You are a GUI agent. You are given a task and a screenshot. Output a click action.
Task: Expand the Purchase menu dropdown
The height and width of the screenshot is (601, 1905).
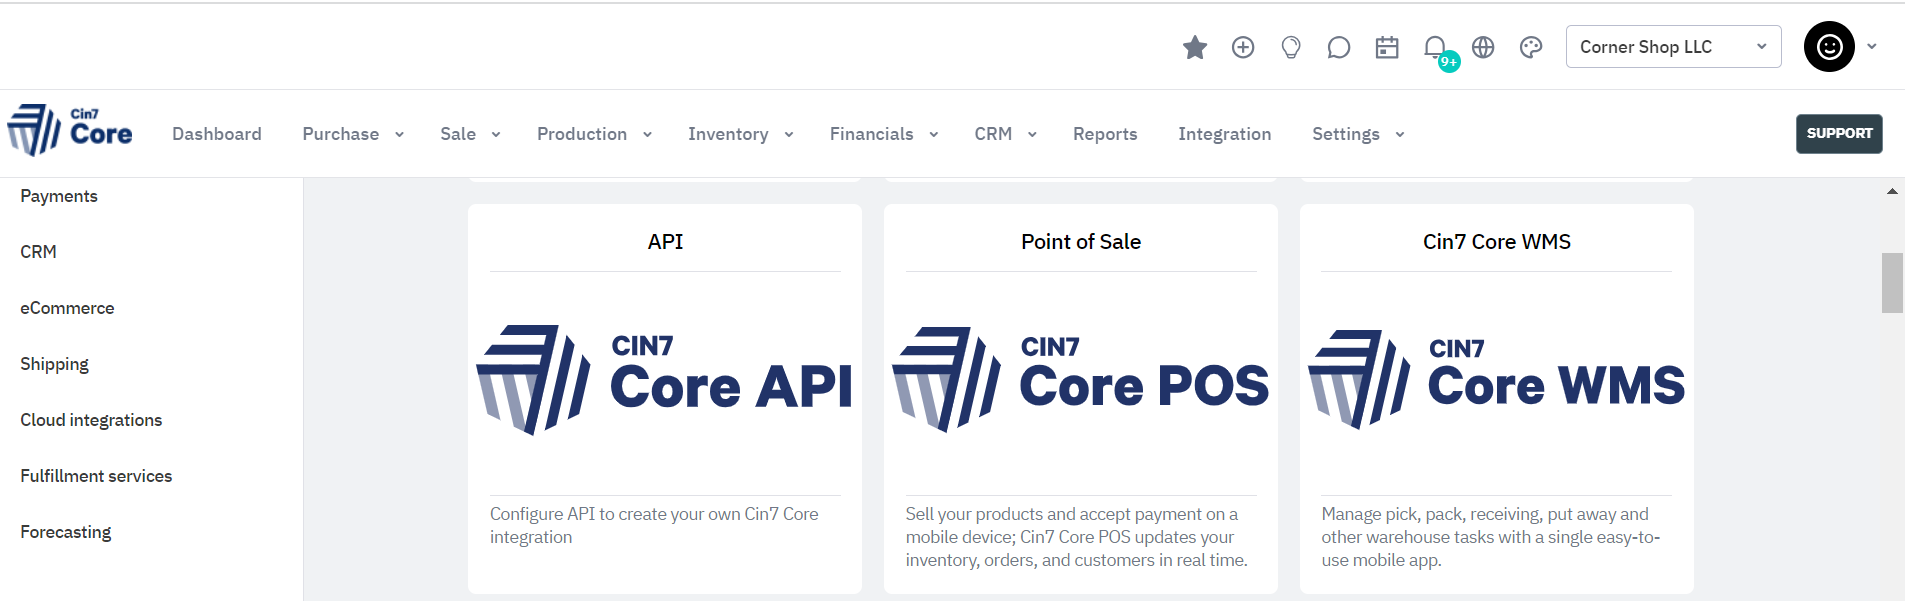[353, 134]
